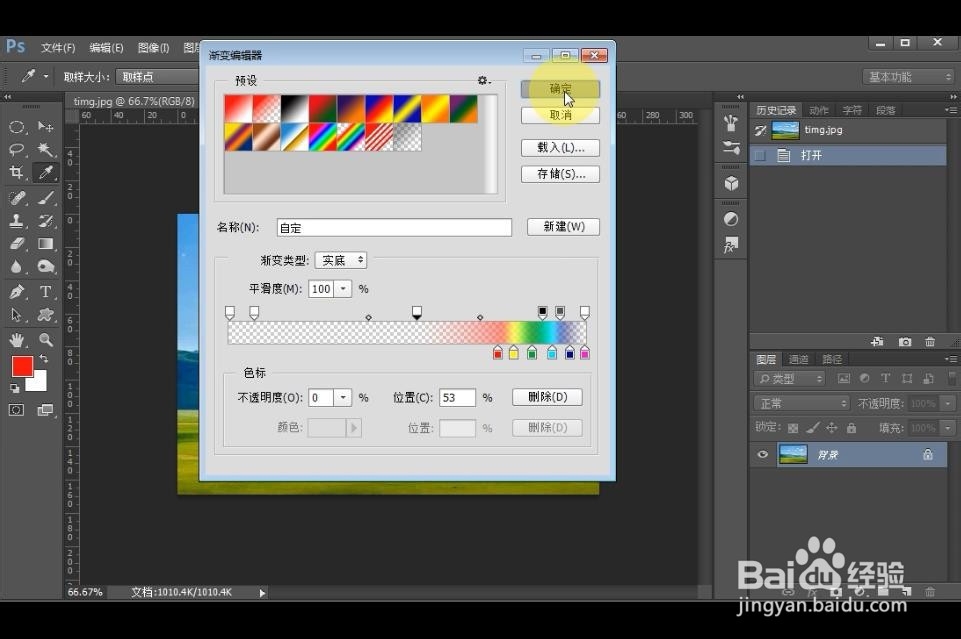Toggle lock all padlock in Layers panel

click(851, 428)
